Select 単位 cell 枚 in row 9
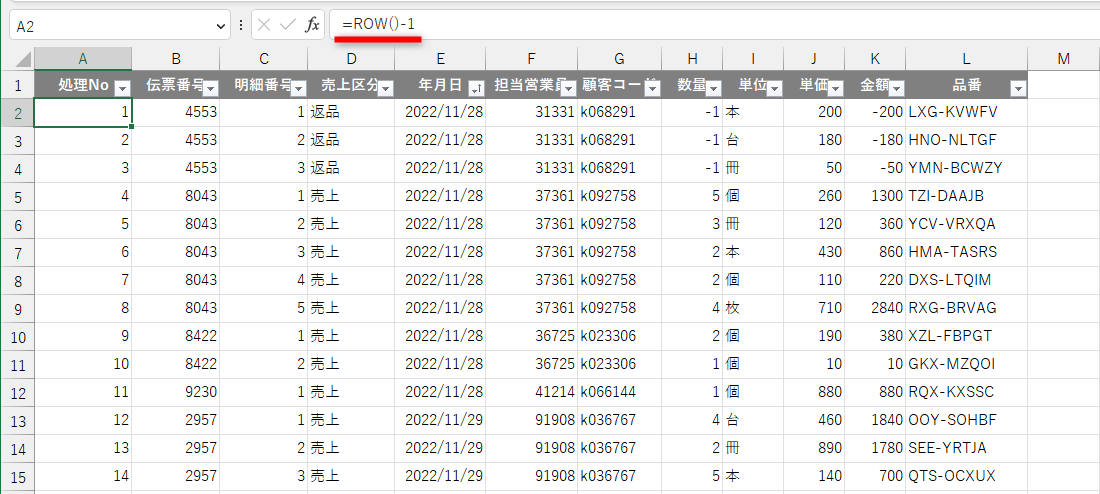The width and height of the screenshot is (1100, 494). [753, 309]
